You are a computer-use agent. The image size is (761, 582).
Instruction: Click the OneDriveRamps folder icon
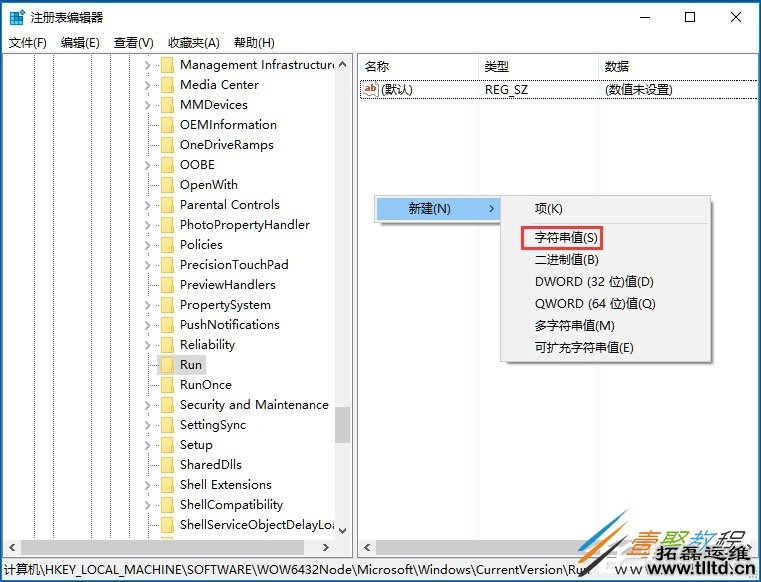point(167,145)
